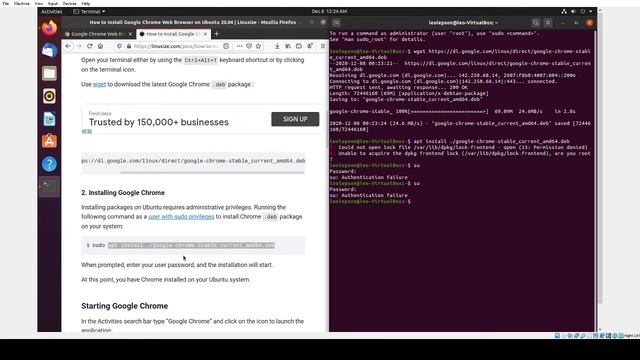Open the Terminal app menu in top bar
The width and height of the screenshot is (640, 360).
(89, 11)
